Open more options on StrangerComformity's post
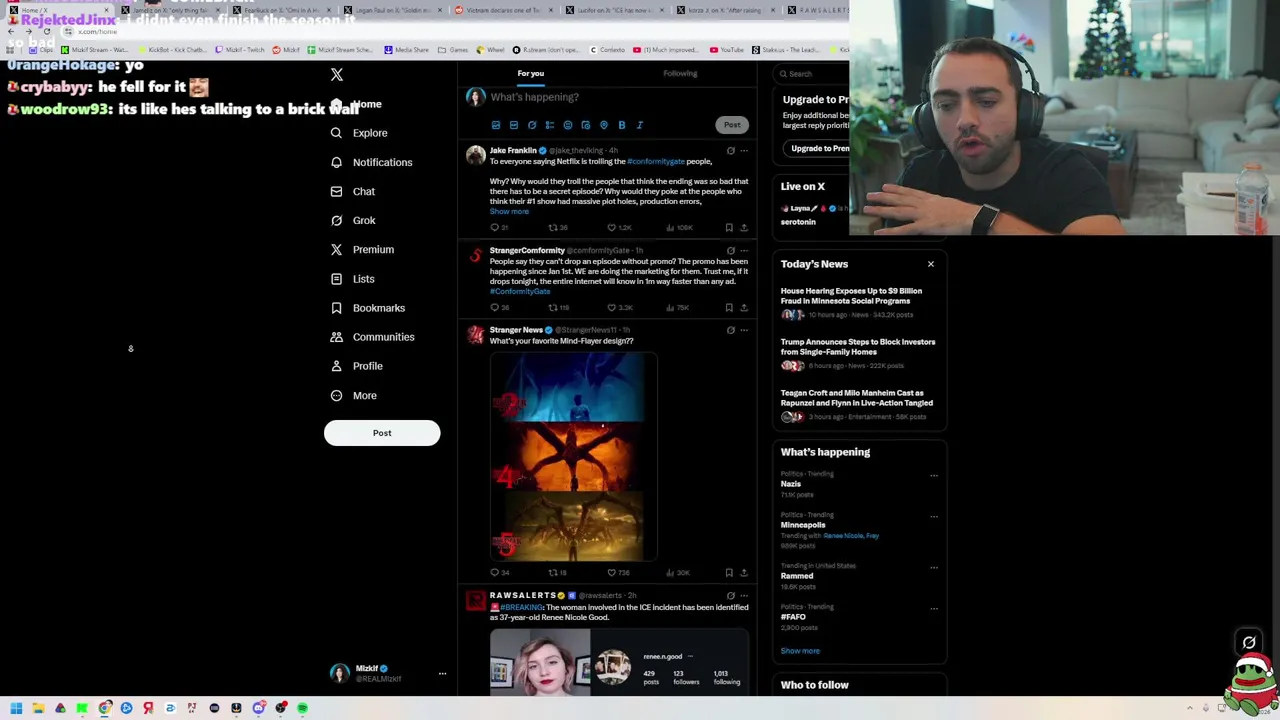The image size is (1280, 720). click(744, 250)
